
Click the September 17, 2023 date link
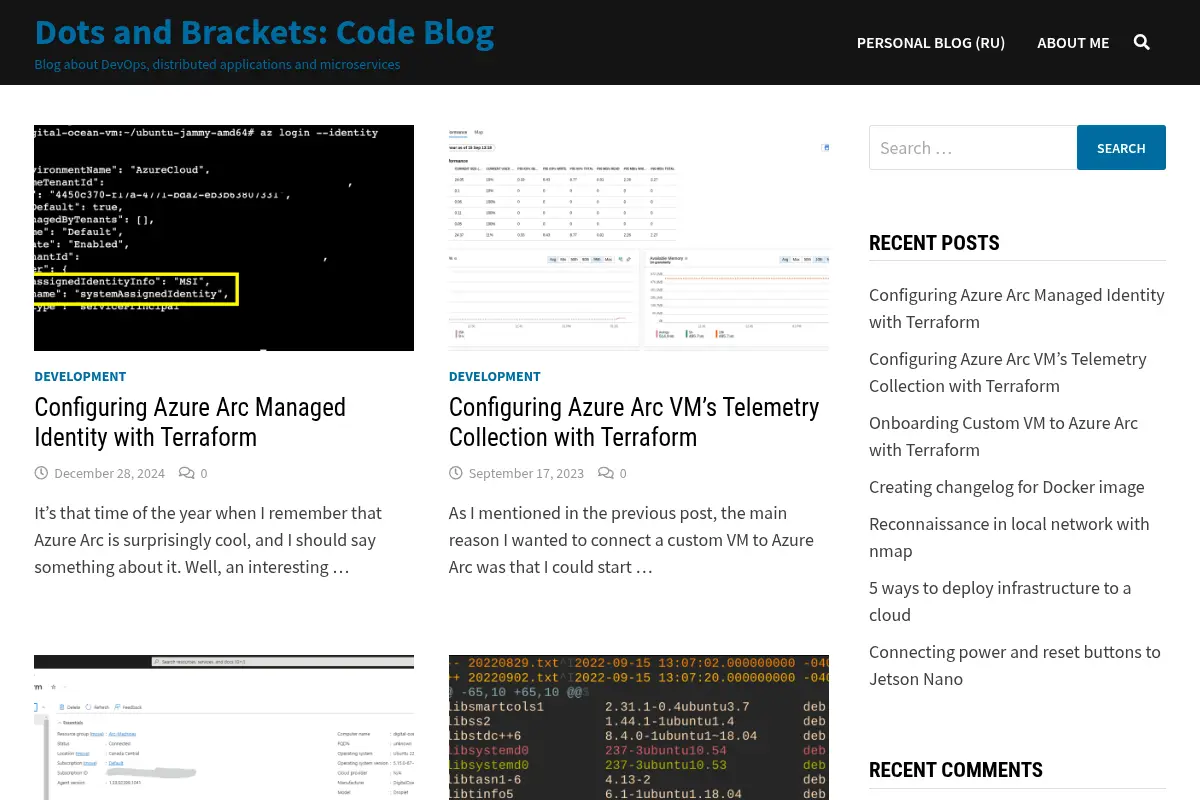(526, 473)
